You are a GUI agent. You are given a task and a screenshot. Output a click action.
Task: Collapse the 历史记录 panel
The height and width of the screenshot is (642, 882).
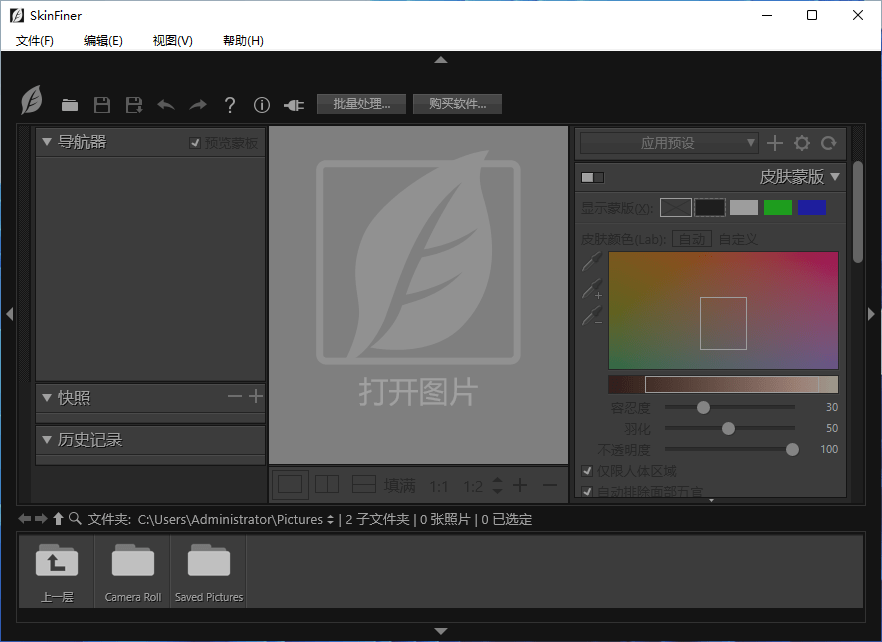pyautogui.click(x=47, y=439)
